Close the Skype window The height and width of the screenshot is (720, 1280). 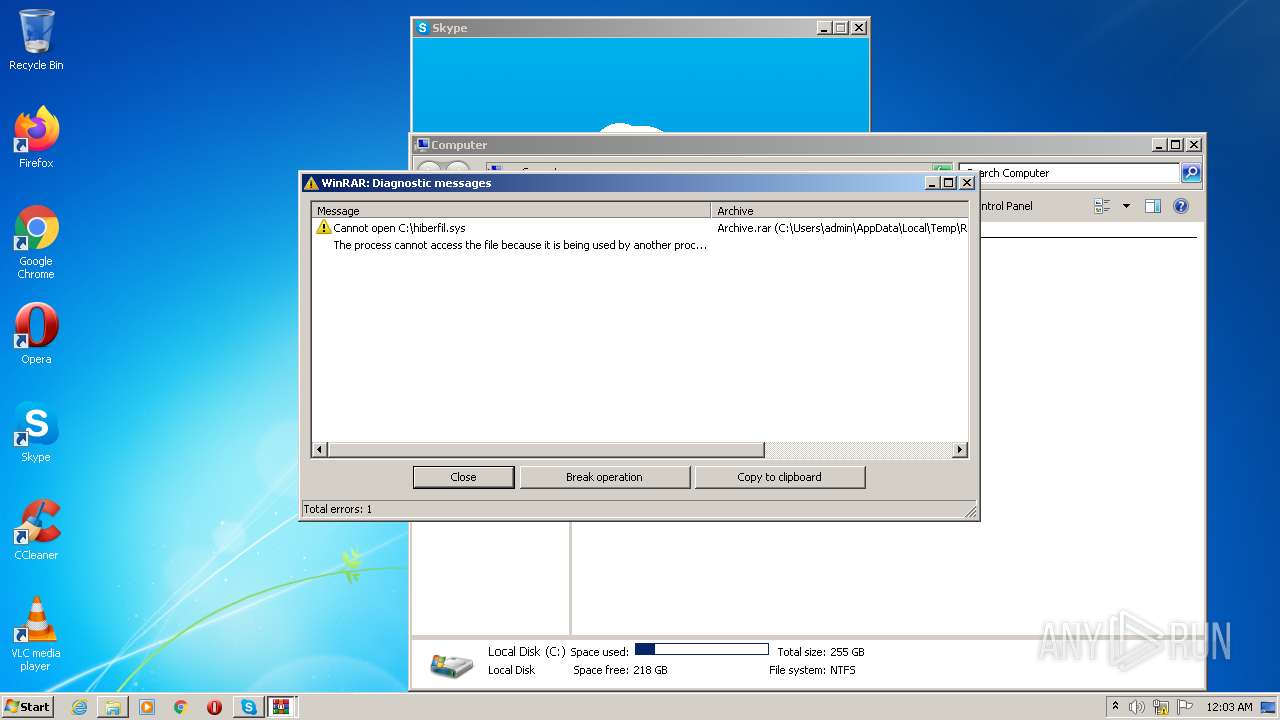[x=858, y=28]
